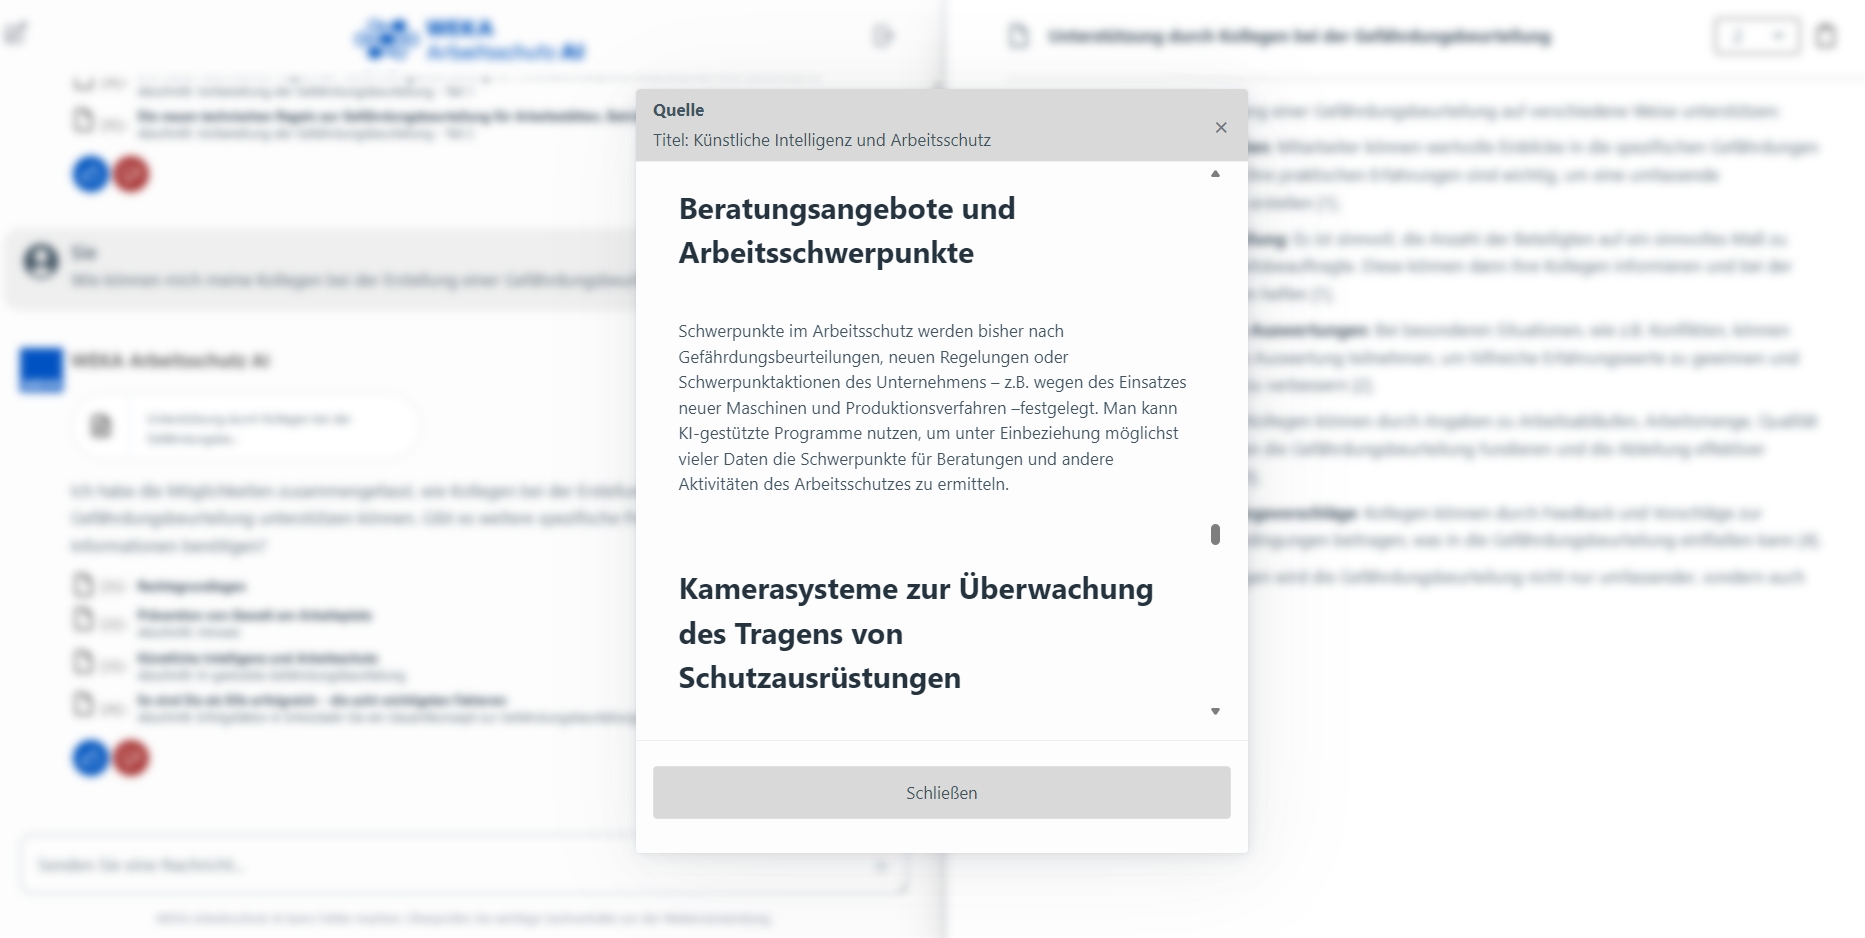Click the scrollbar thumb in the source dialog
Screen dimensions: 1865x938
pyautogui.click(x=1216, y=535)
